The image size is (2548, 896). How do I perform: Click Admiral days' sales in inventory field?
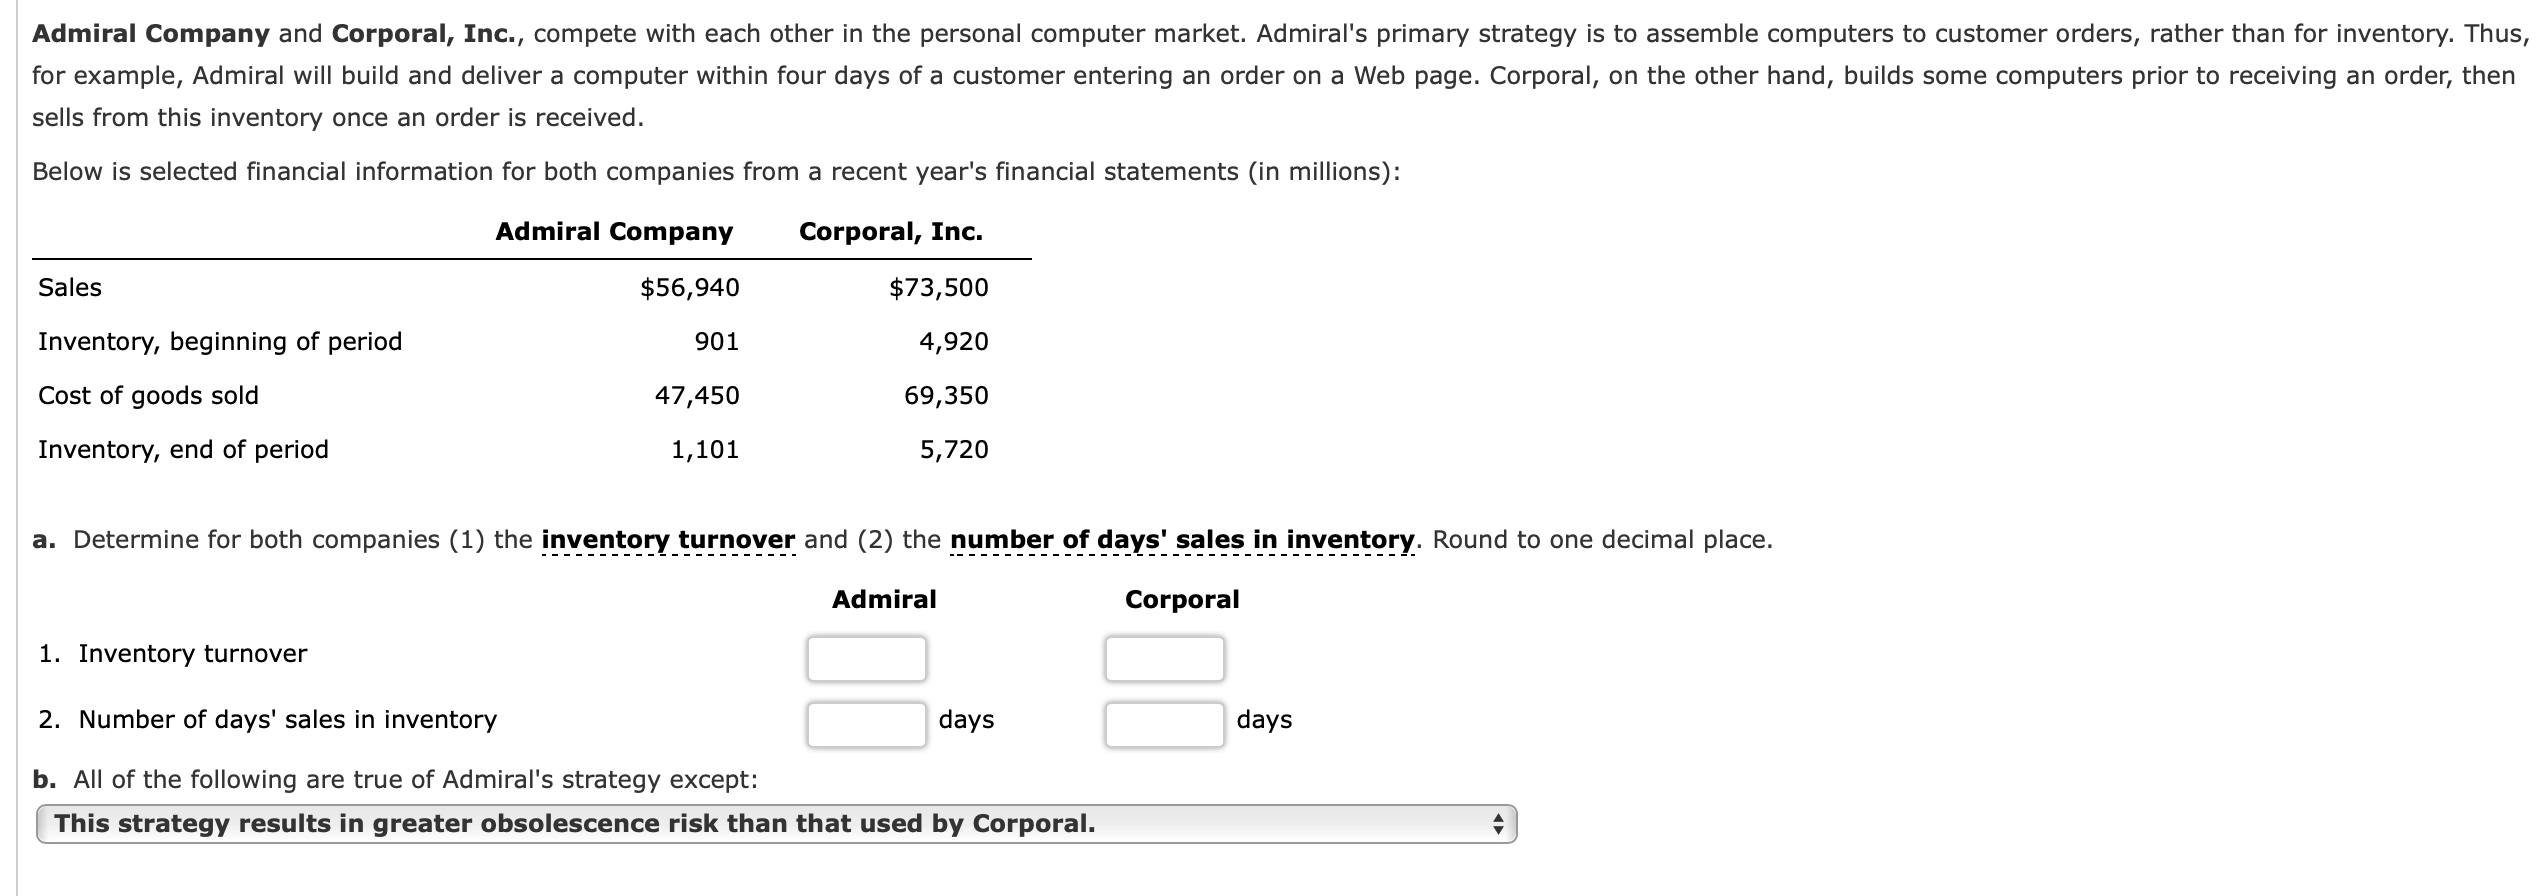coord(866,724)
